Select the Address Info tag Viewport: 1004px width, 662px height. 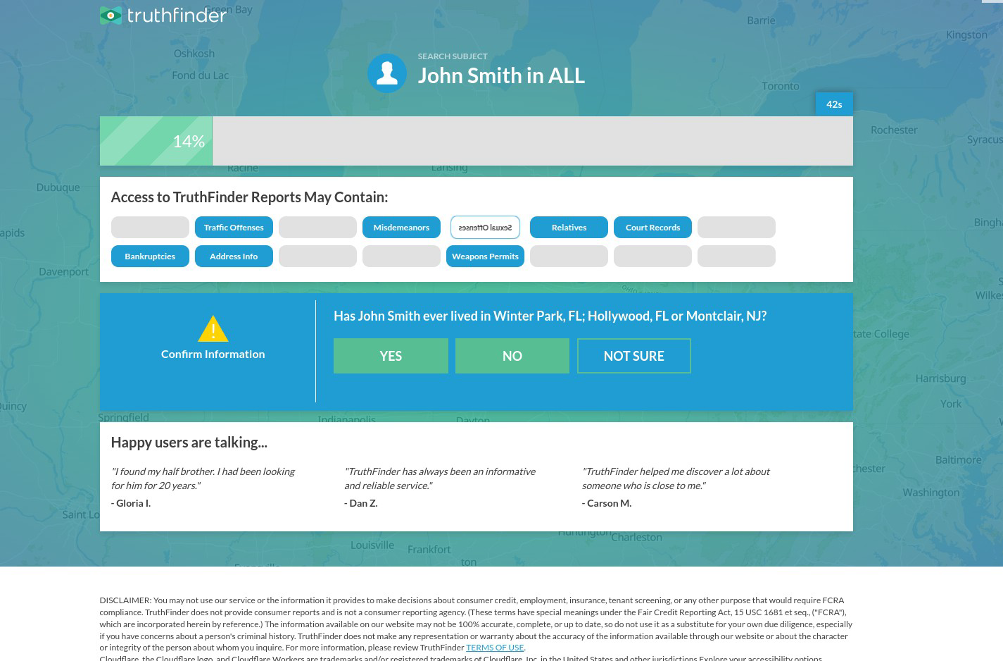tap(234, 257)
